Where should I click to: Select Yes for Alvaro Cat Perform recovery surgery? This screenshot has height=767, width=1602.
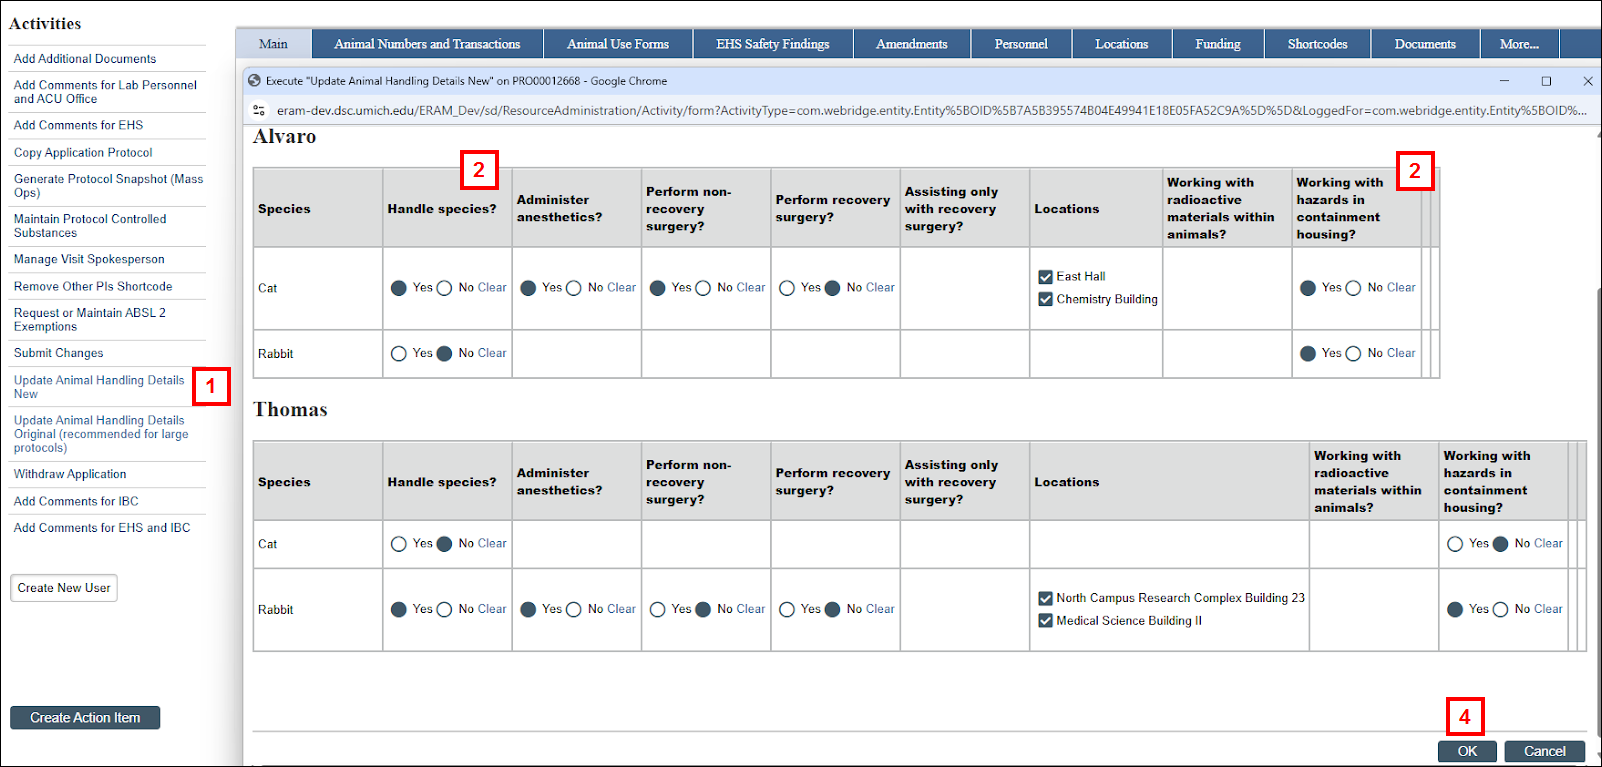[x=787, y=288]
